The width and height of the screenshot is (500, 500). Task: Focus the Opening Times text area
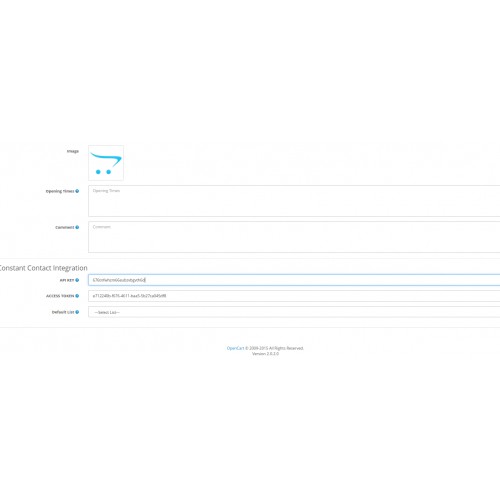click(294, 201)
